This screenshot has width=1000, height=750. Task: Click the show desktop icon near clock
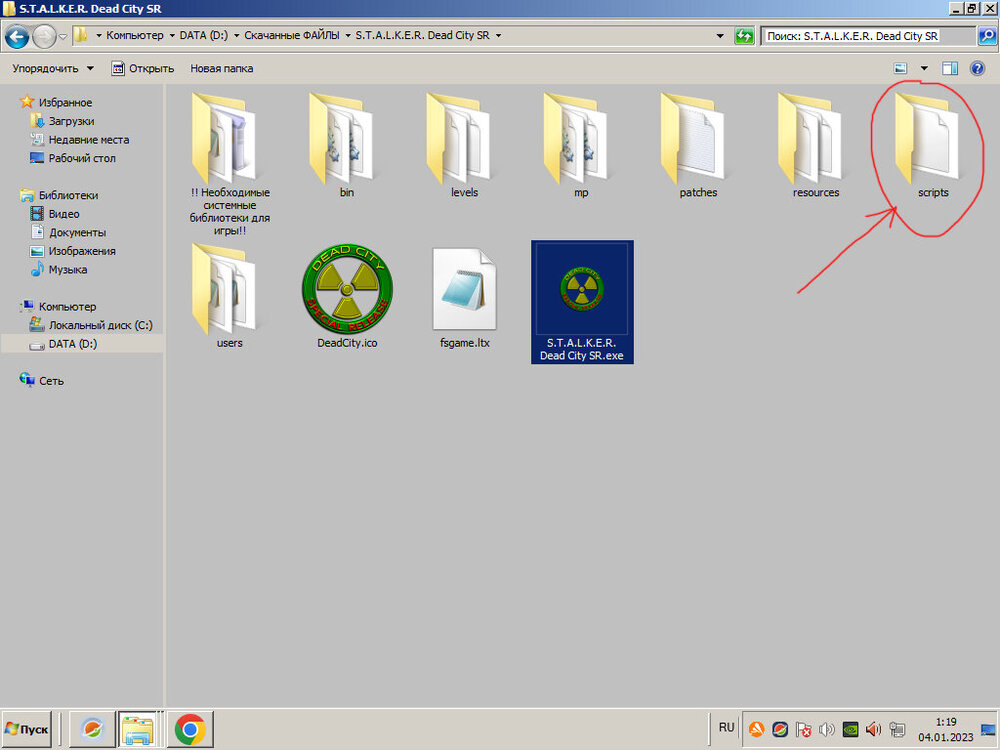click(989, 729)
